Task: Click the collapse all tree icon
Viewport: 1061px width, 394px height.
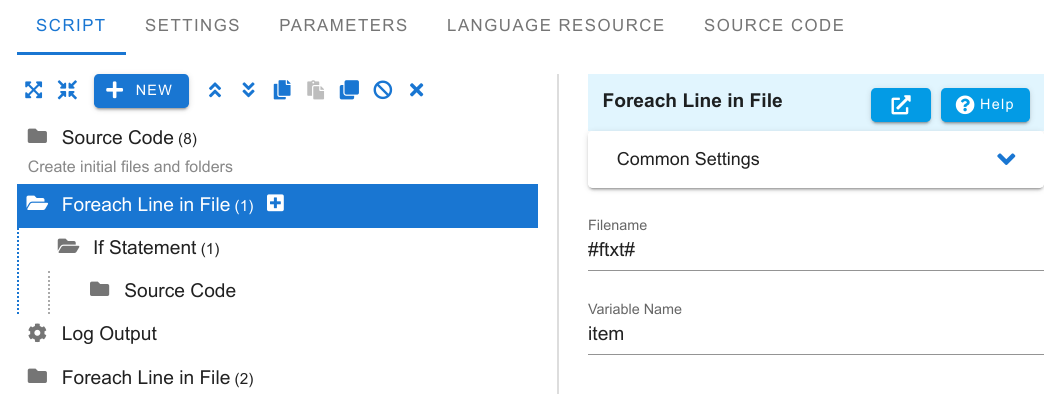Action: (x=67, y=90)
